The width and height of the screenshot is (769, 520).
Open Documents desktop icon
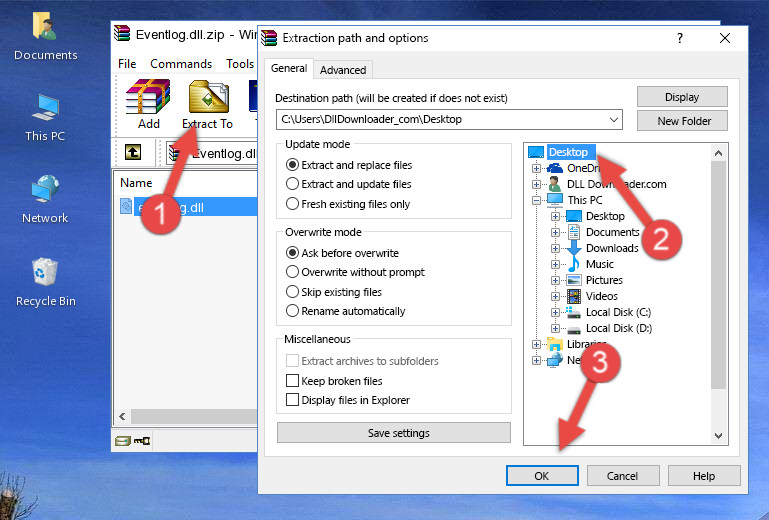[x=45, y=26]
